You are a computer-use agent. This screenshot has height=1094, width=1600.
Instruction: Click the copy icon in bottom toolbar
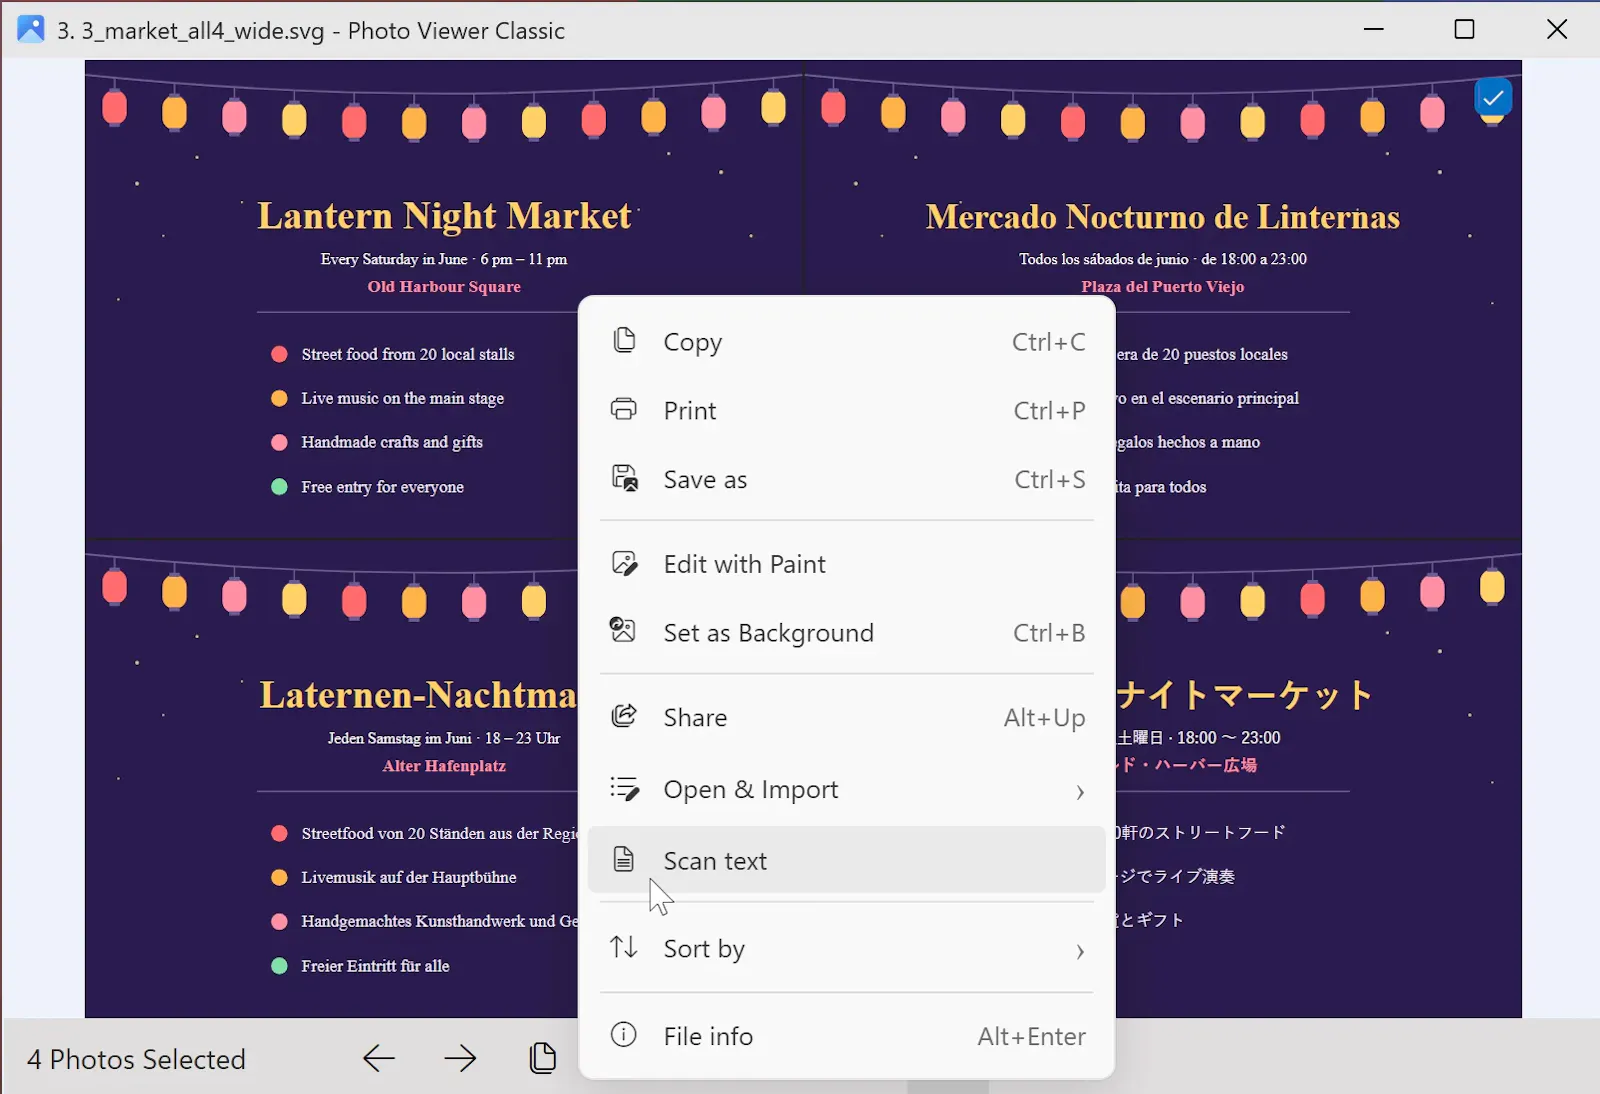click(543, 1058)
